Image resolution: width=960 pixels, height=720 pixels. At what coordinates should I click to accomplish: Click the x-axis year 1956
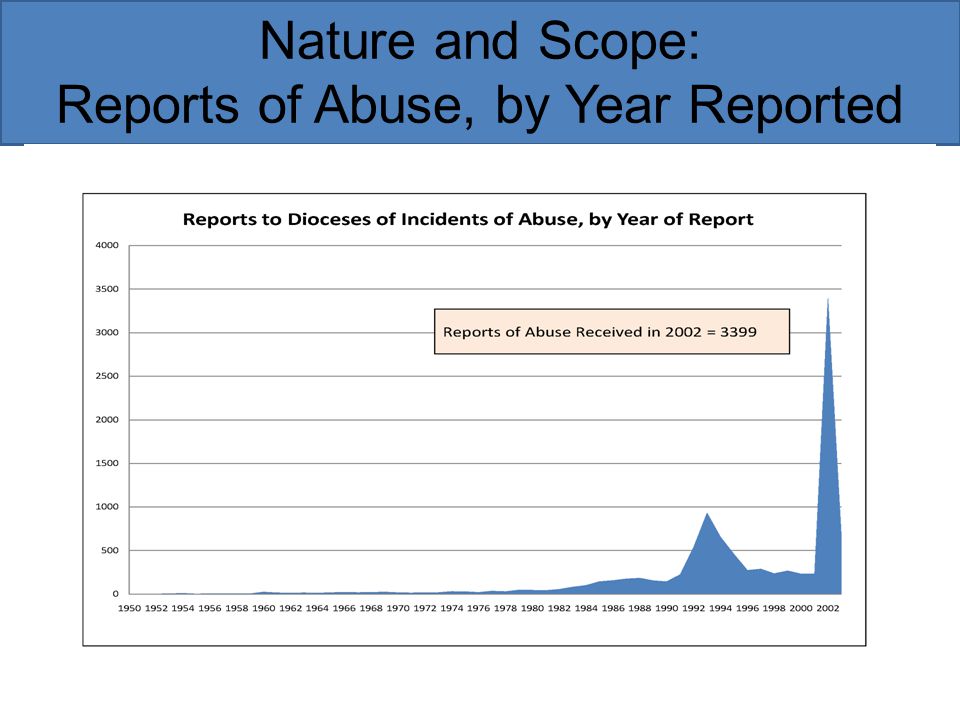[x=209, y=608]
